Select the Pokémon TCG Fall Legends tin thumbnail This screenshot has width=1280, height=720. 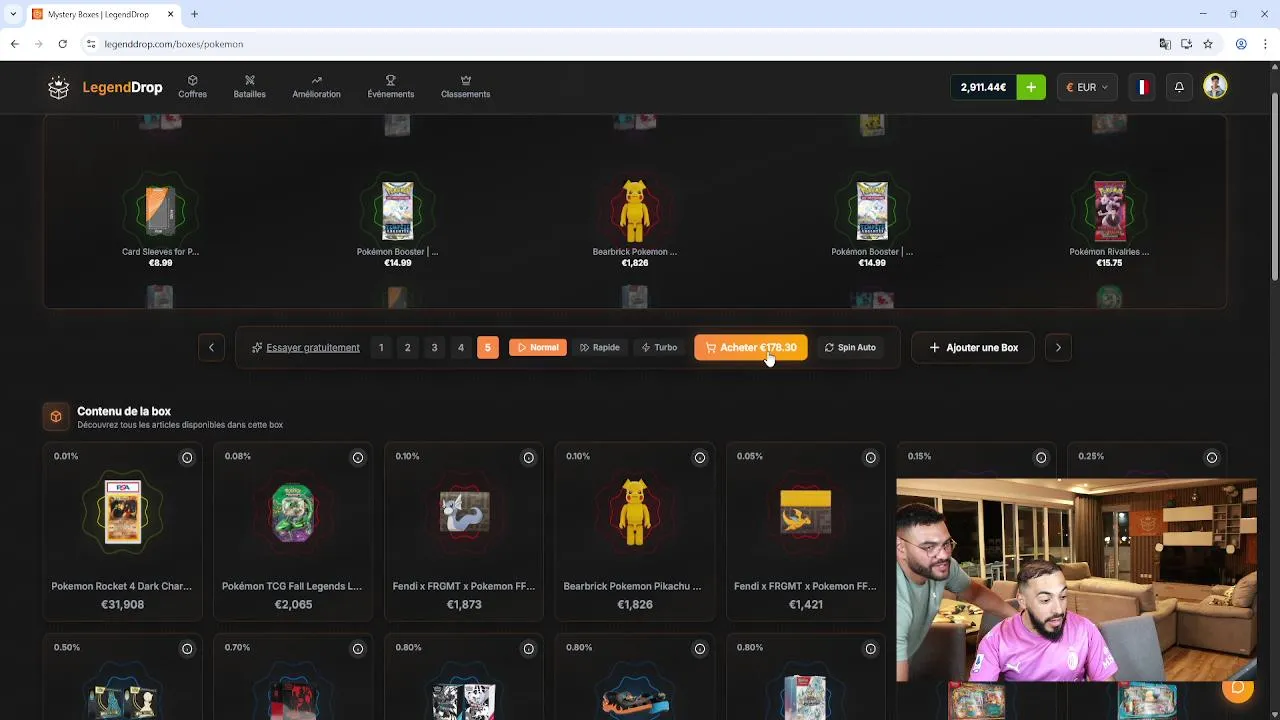[x=293, y=512]
